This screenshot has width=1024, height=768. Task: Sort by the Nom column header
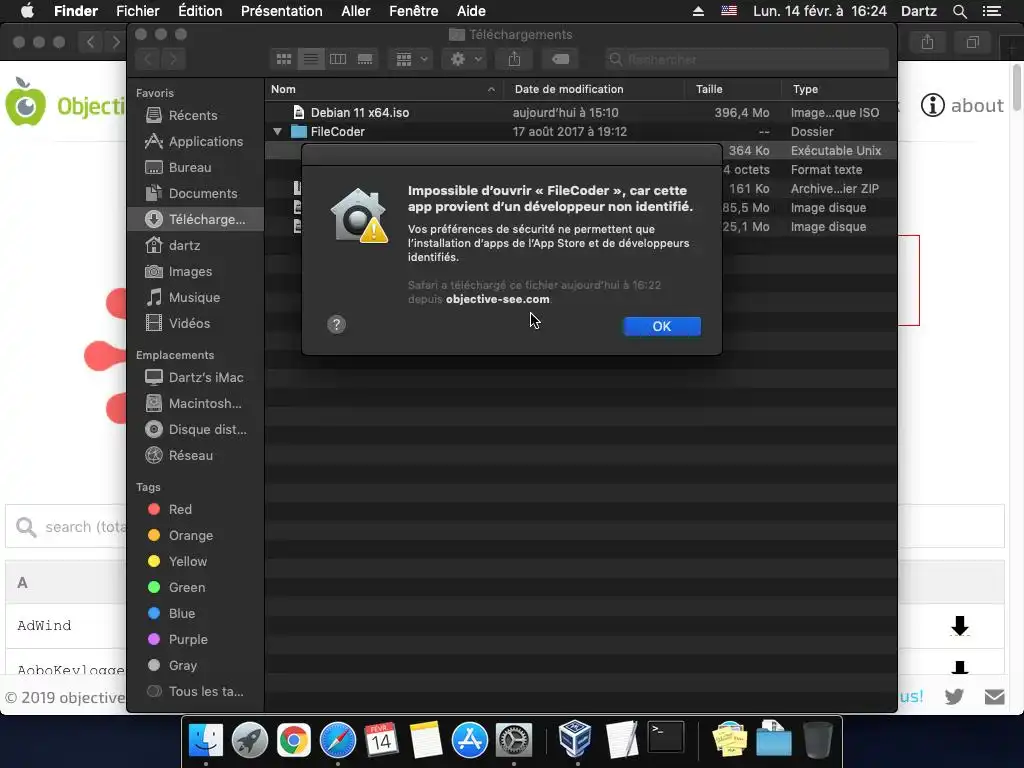click(x=384, y=89)
